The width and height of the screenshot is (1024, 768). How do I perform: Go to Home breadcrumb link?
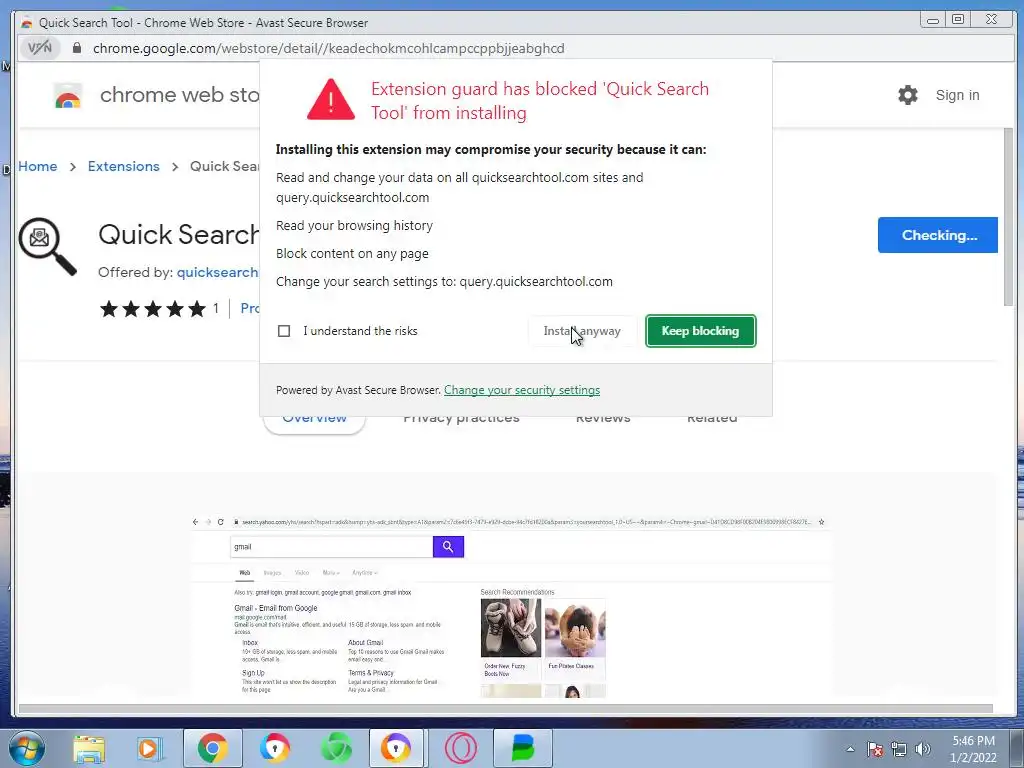38,166
